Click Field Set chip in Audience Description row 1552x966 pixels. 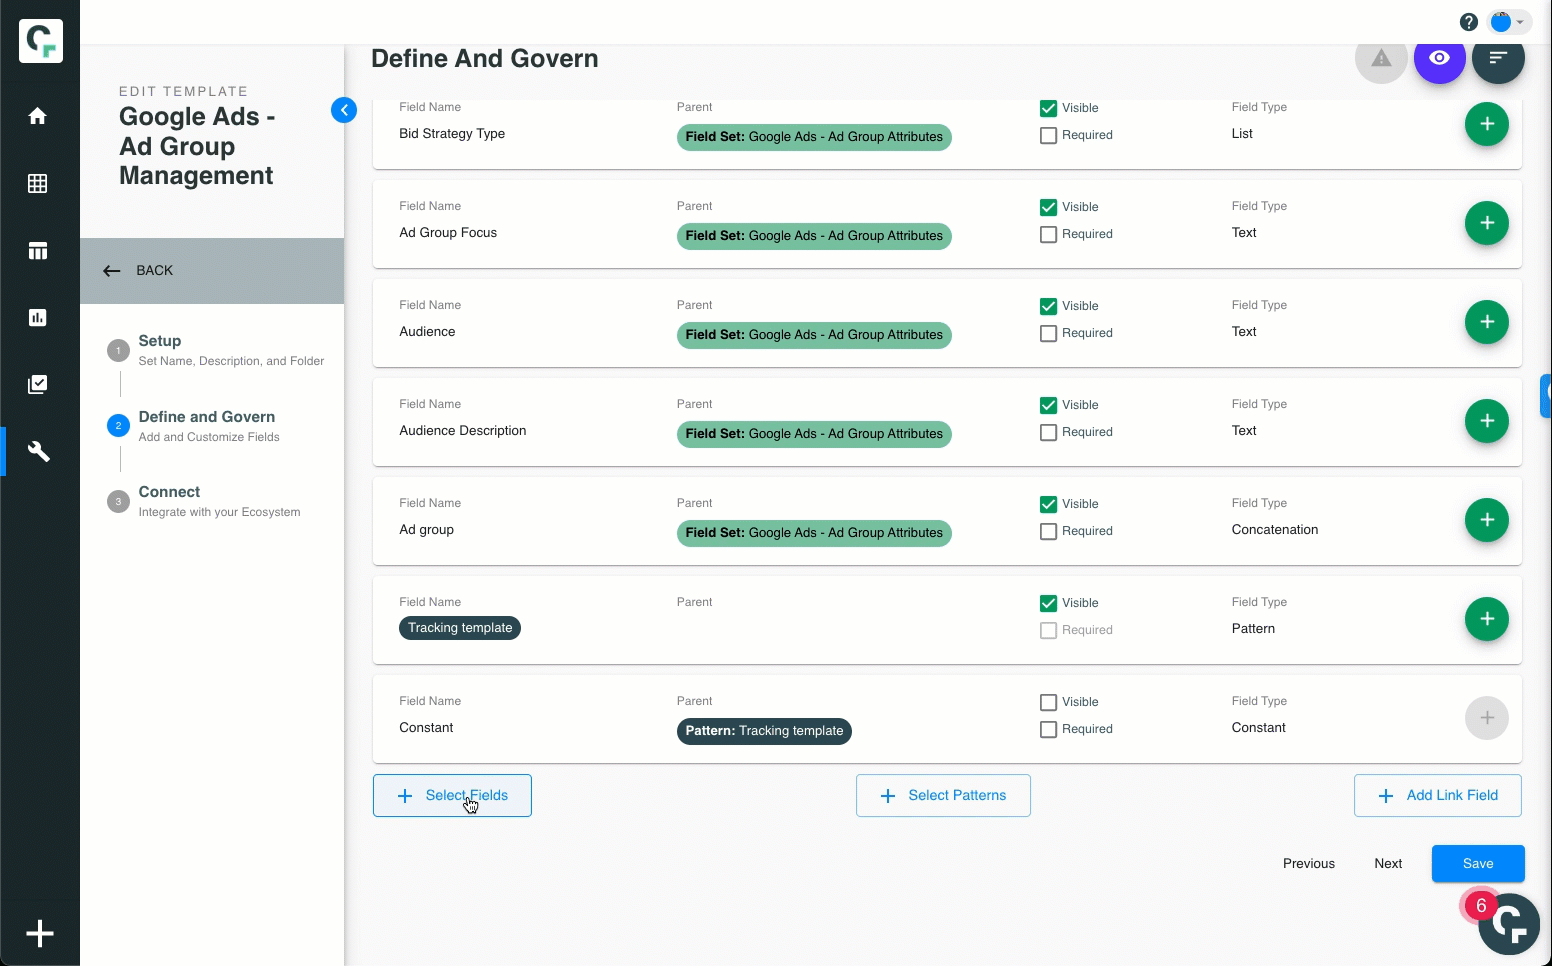814,434
